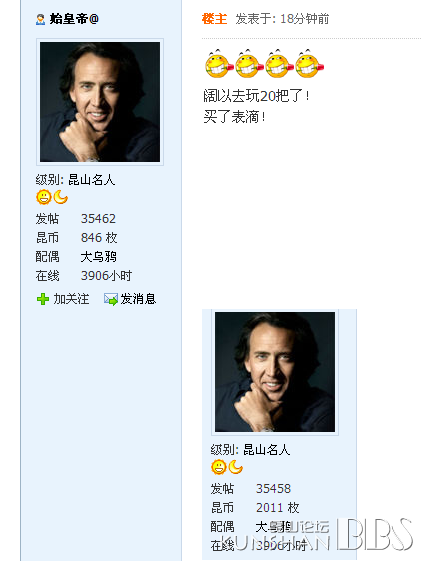
Task: Click the user icon beside 始皇帝@
Action: coord(40,19)
